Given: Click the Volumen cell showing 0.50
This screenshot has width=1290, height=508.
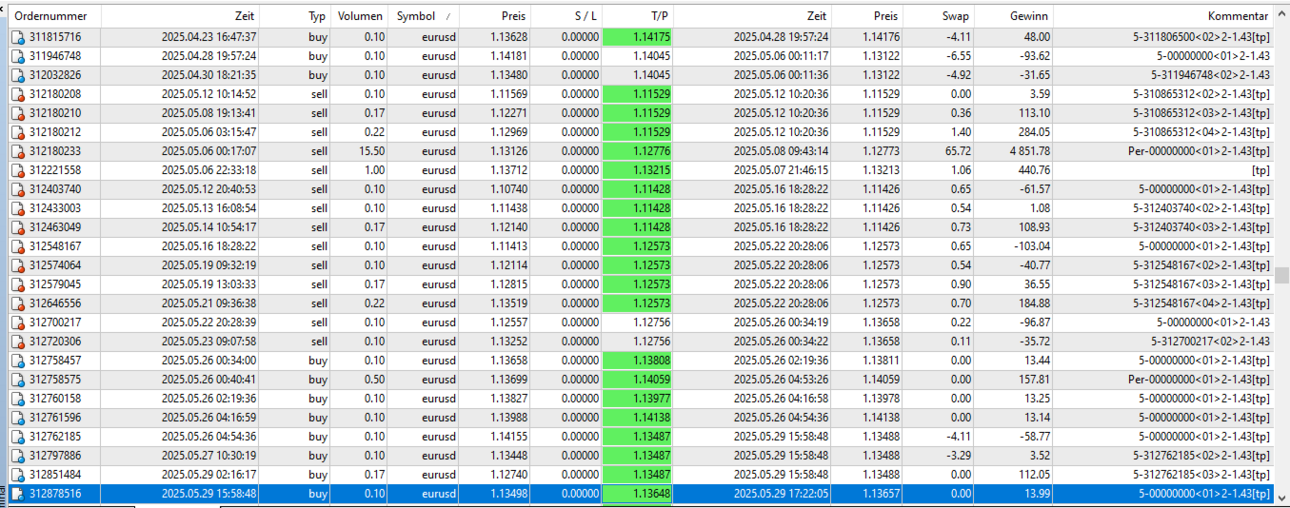Looking at the screenshot, I should [374, 380].
